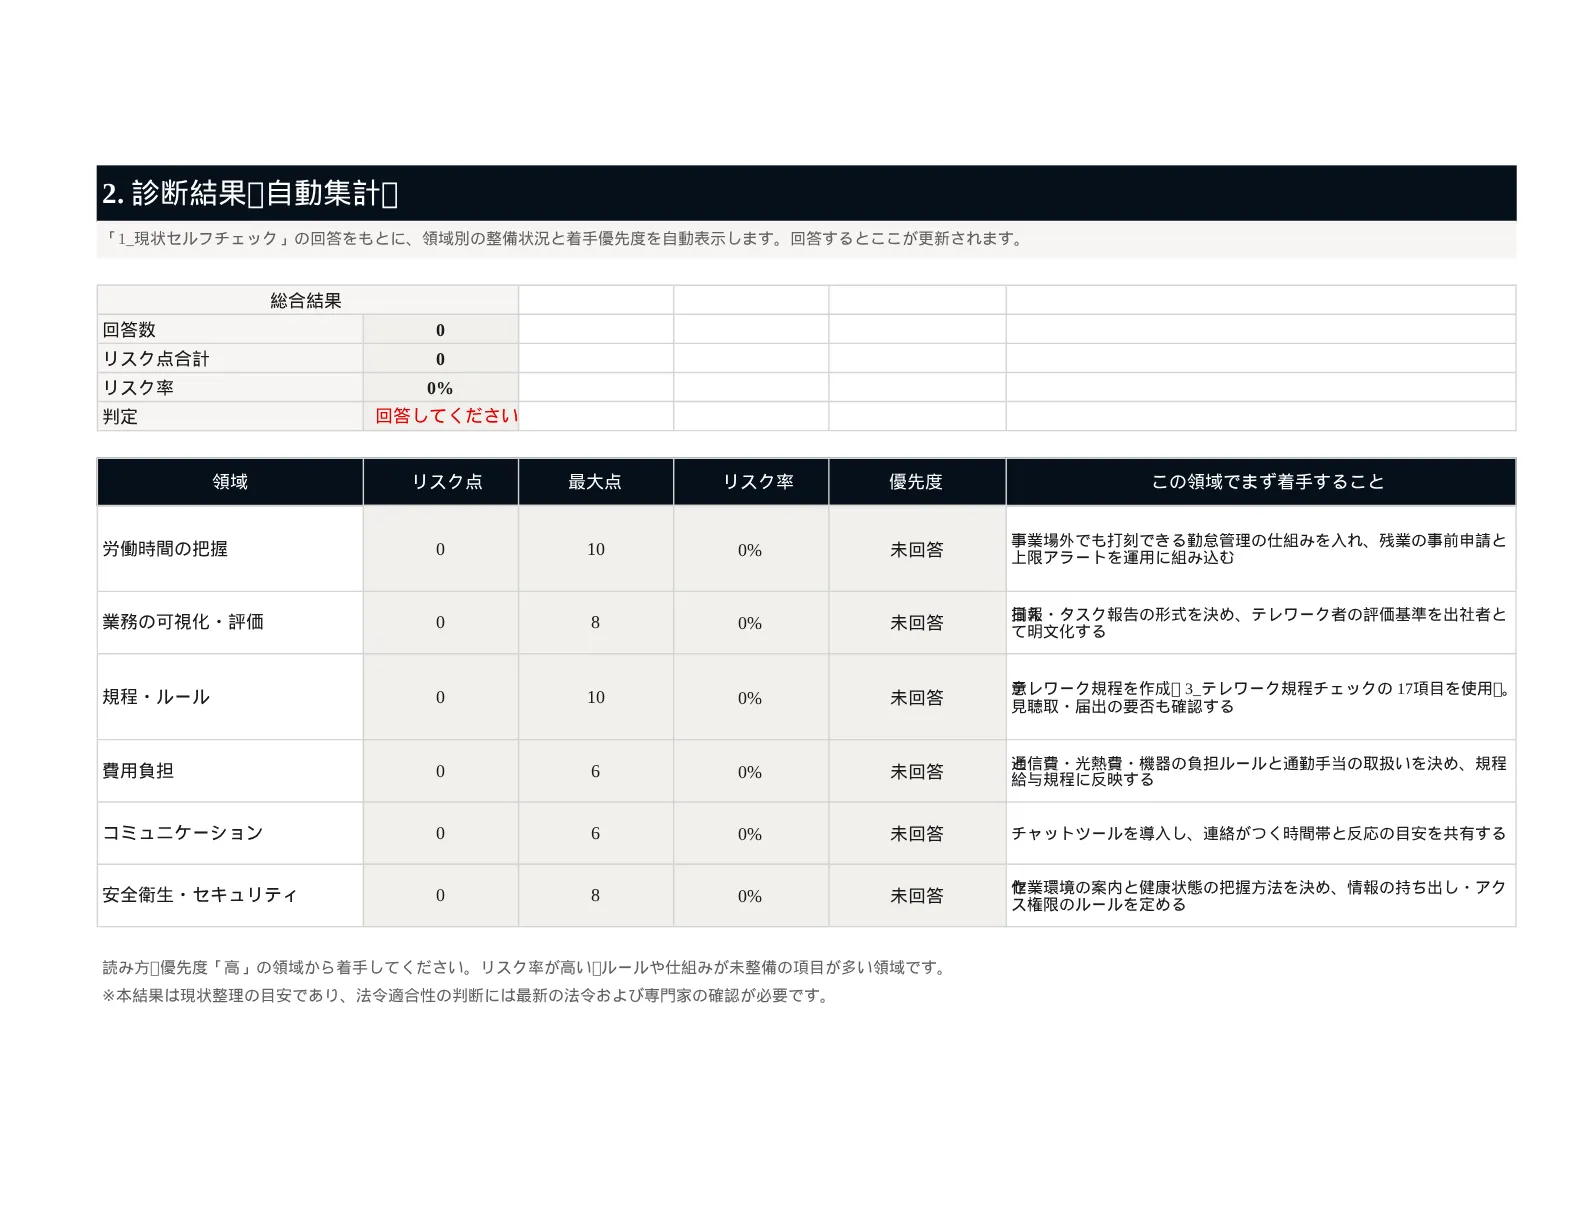Select the "判定" label cell
The image size is (1584, 1224).
pyautogui.click(x=230, y=417)
